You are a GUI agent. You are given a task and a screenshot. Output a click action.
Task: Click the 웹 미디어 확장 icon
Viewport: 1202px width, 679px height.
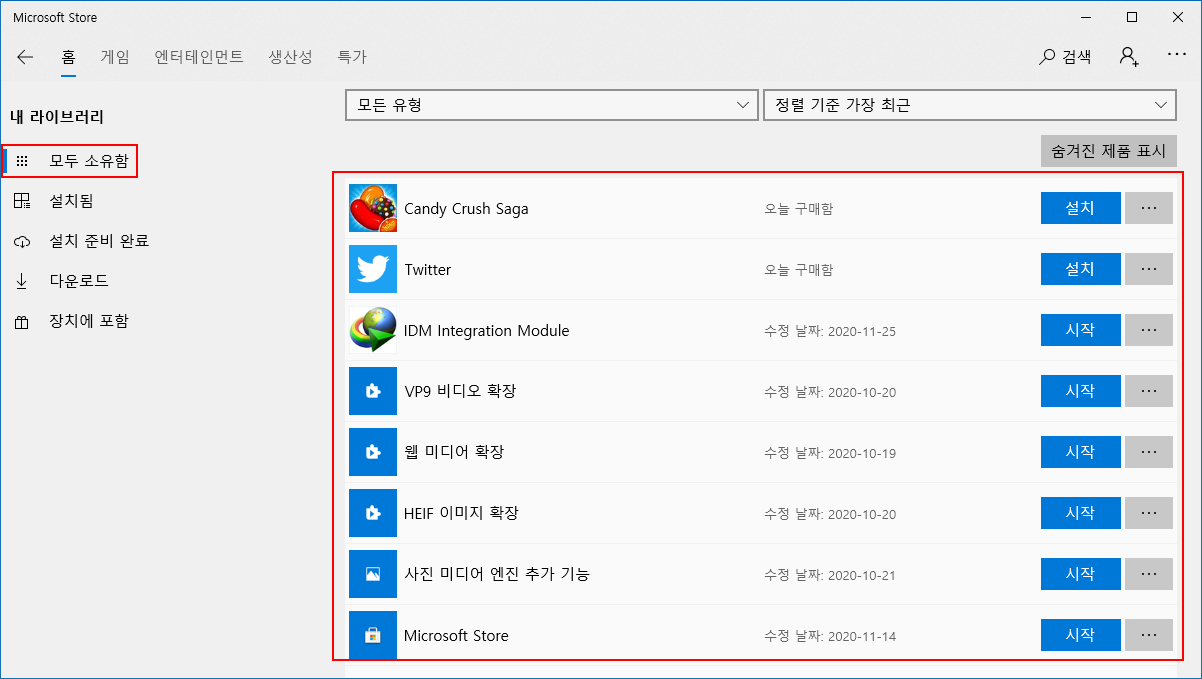click(373, 452)
